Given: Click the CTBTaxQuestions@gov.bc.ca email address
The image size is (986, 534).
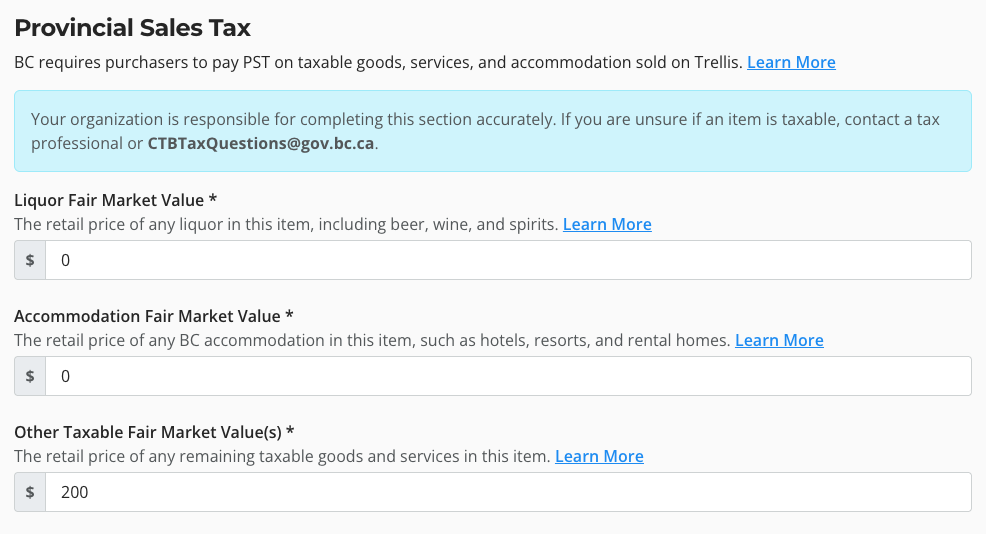Looking at the screenshot, I should (261, 143).
